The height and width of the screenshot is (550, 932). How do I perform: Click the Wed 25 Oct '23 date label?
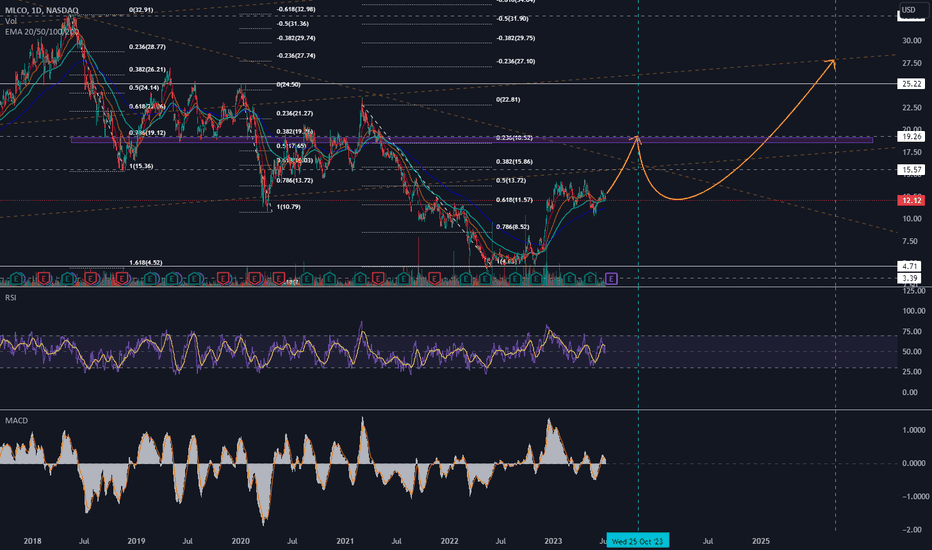(638, 541)
